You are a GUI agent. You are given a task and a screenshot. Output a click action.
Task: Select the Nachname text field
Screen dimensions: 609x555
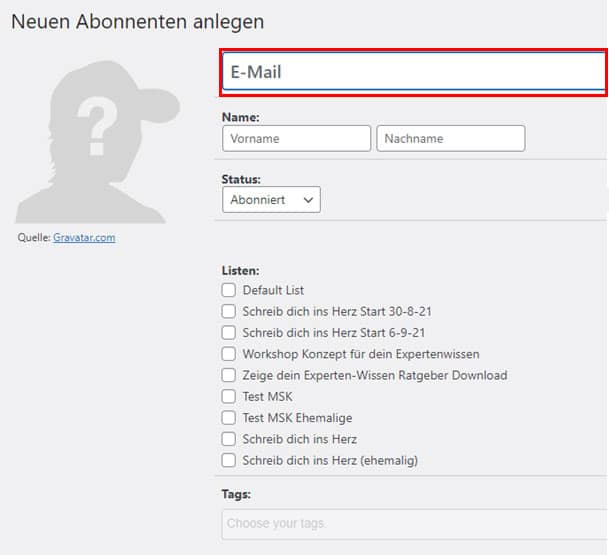450,139
